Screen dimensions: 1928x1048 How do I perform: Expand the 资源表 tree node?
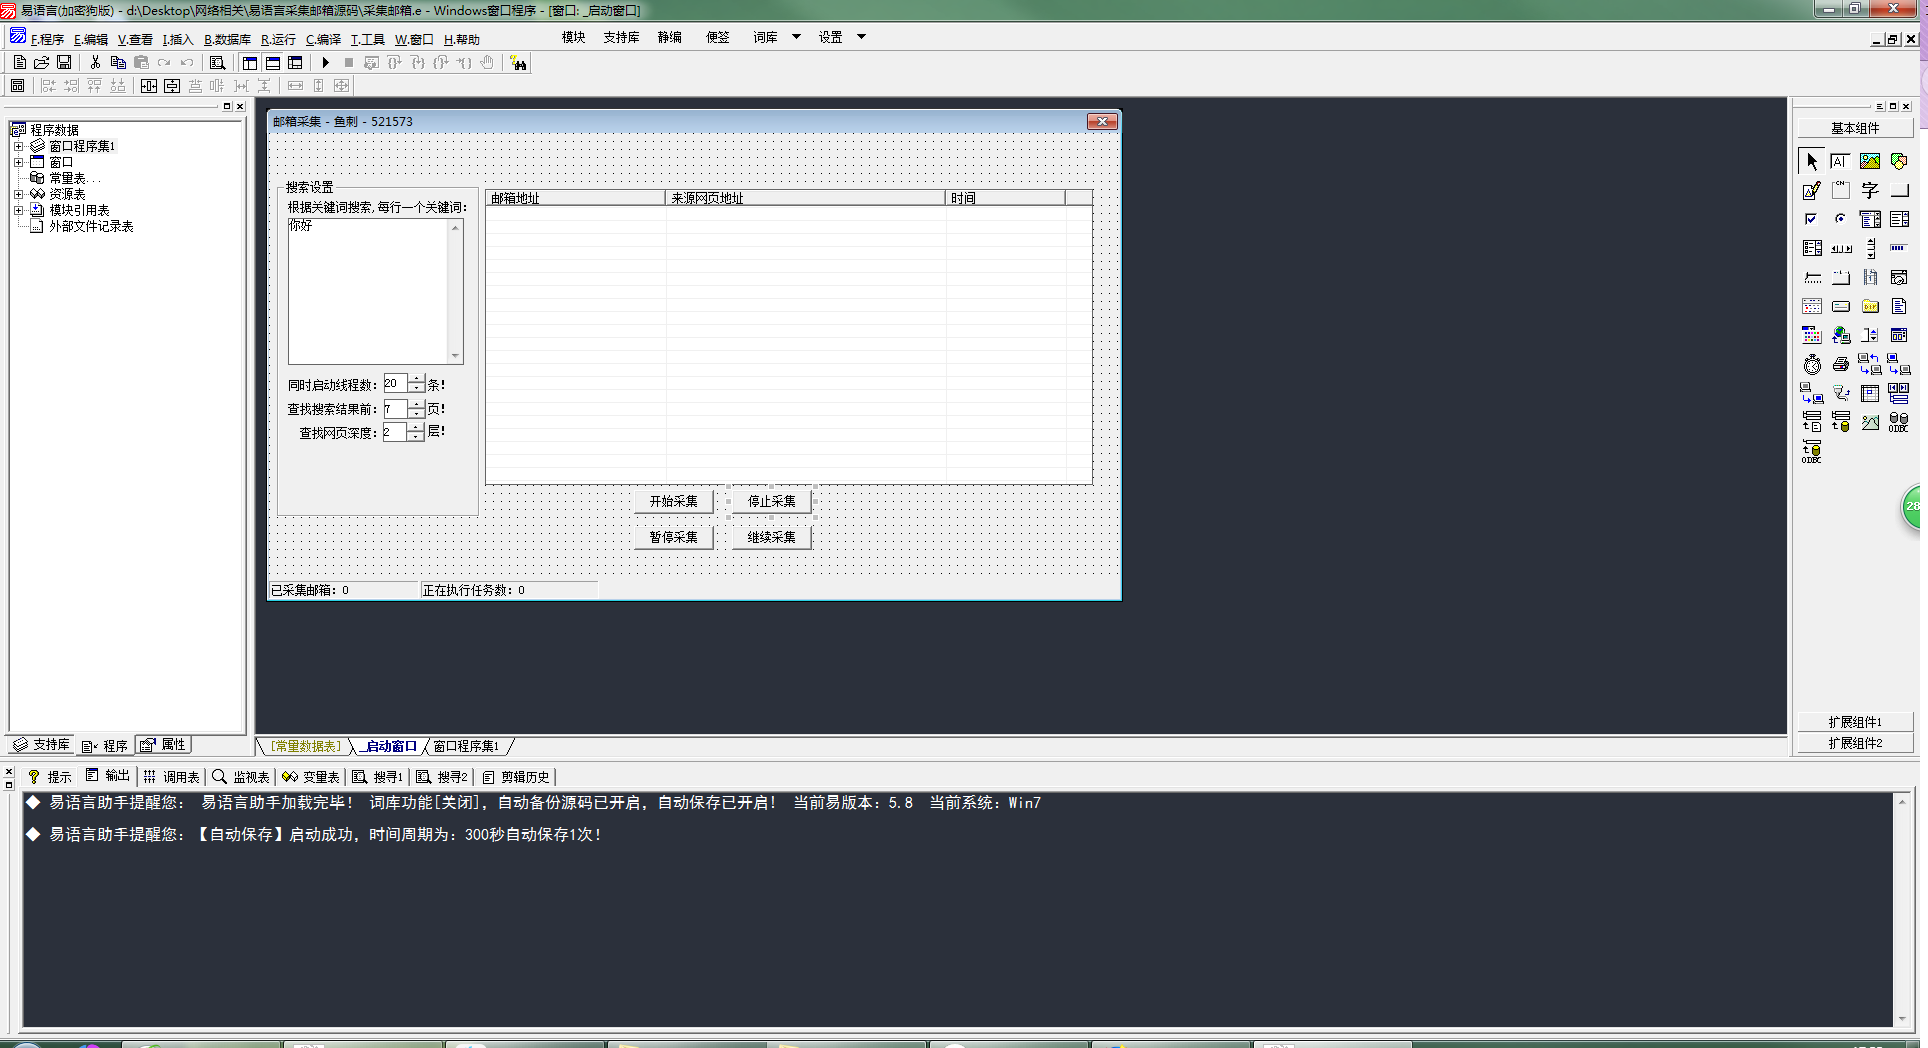[x=18, y=194]
